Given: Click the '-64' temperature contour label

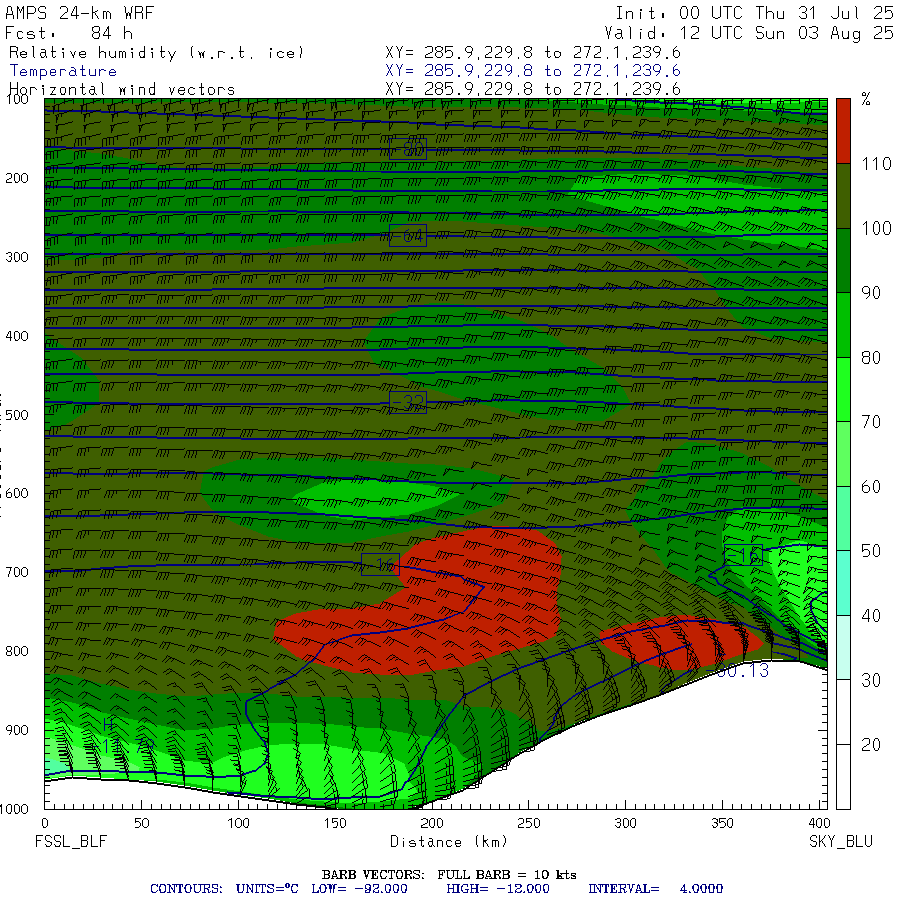Looking at the screenshot, I should (408, 236).
